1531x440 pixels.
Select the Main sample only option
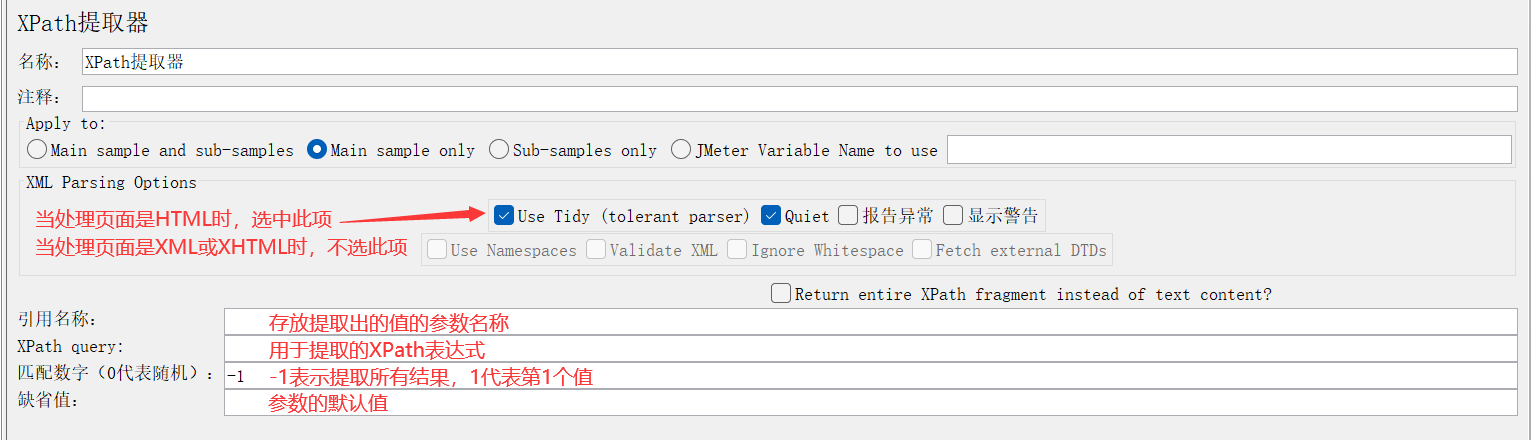click(317, 150)
